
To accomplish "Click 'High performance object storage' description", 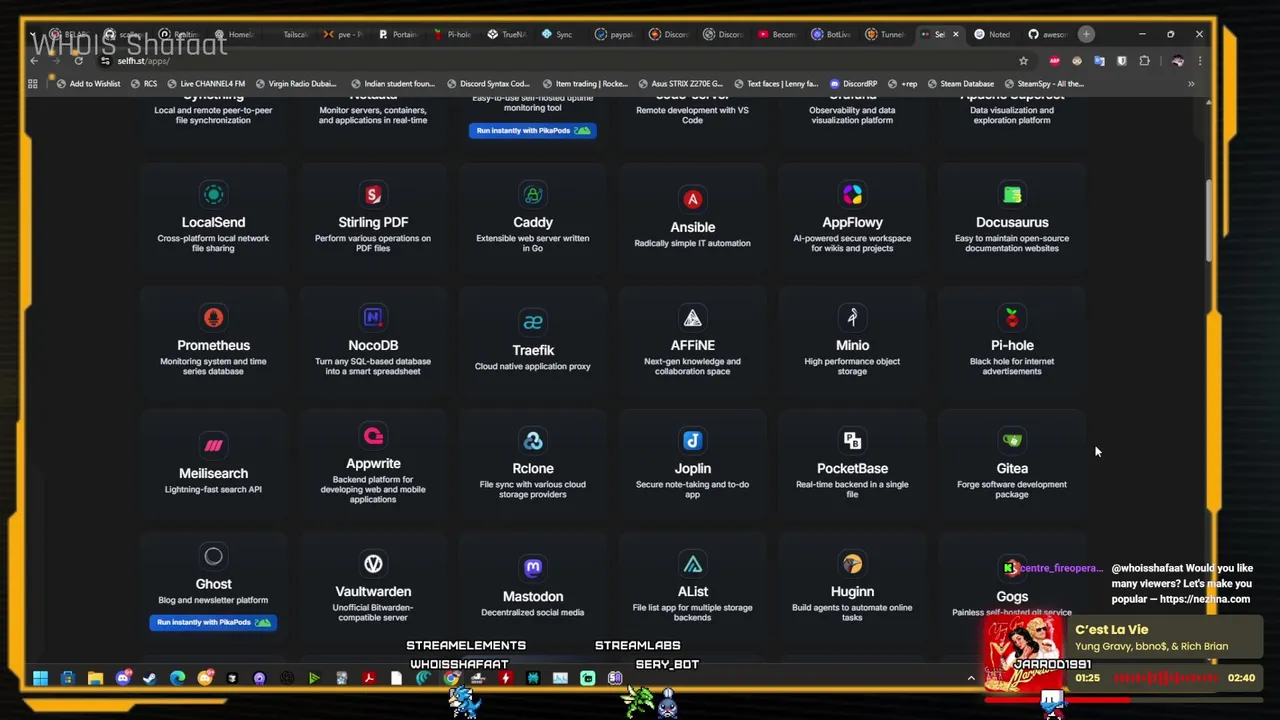I will pyautogui.click(x=852, y=366).
